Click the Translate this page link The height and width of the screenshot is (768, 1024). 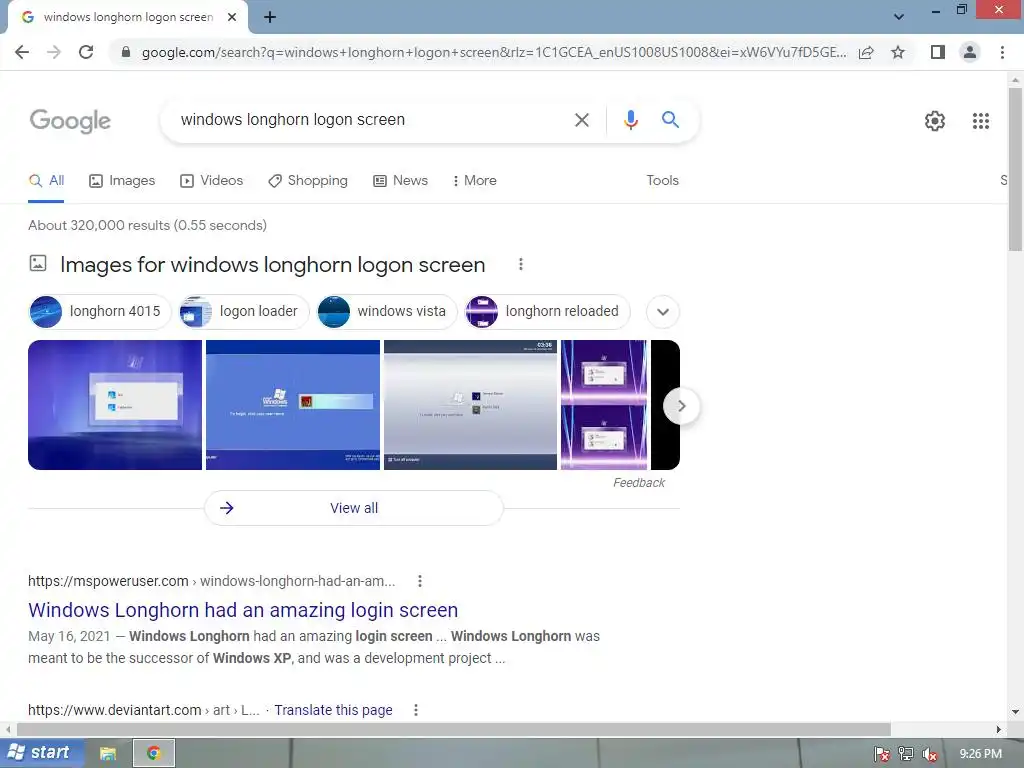(x=333, y=710)
